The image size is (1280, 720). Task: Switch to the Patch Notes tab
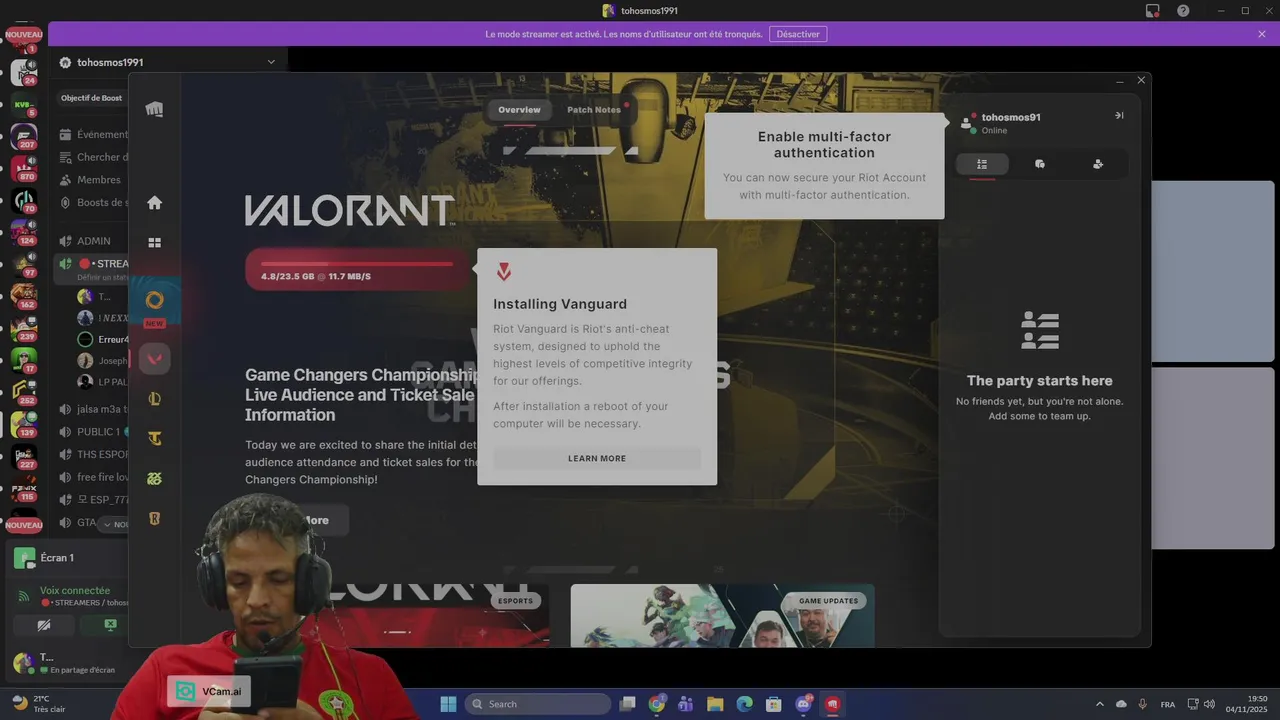click(x=594, y=110)
